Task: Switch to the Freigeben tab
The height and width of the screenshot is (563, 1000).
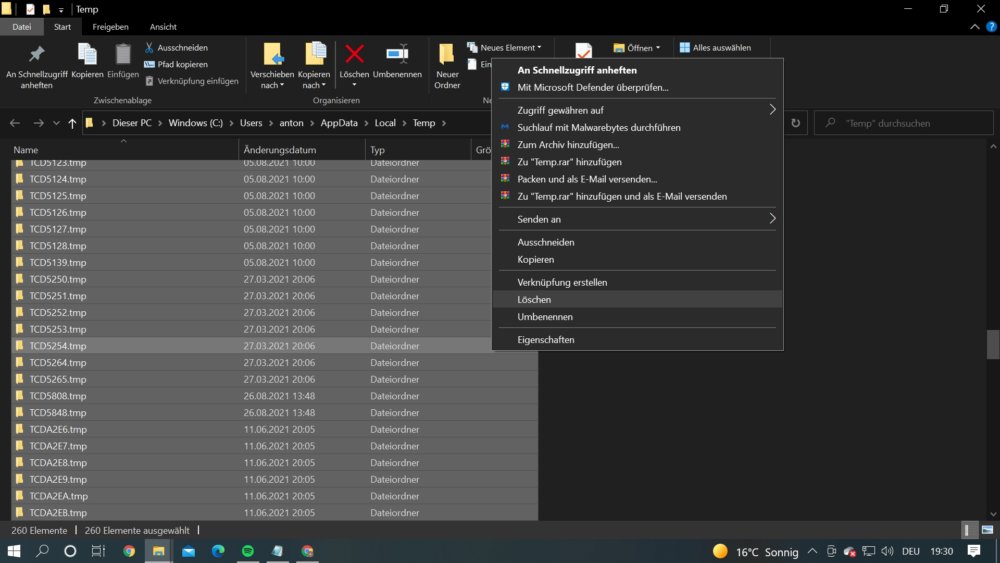Action: (x=110, y=27)
